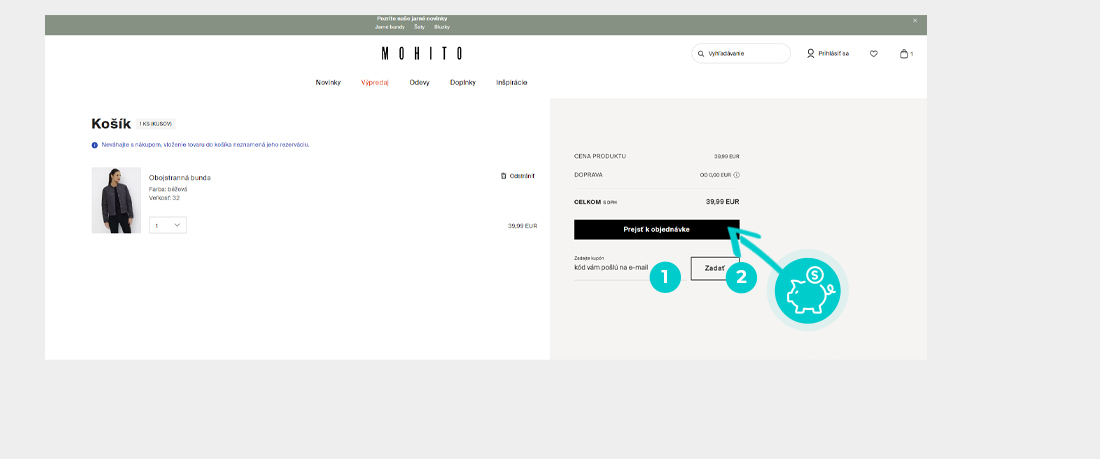Click the user account icon
The width and height of the screenshot is (1100, 459).
pos(811,54)
